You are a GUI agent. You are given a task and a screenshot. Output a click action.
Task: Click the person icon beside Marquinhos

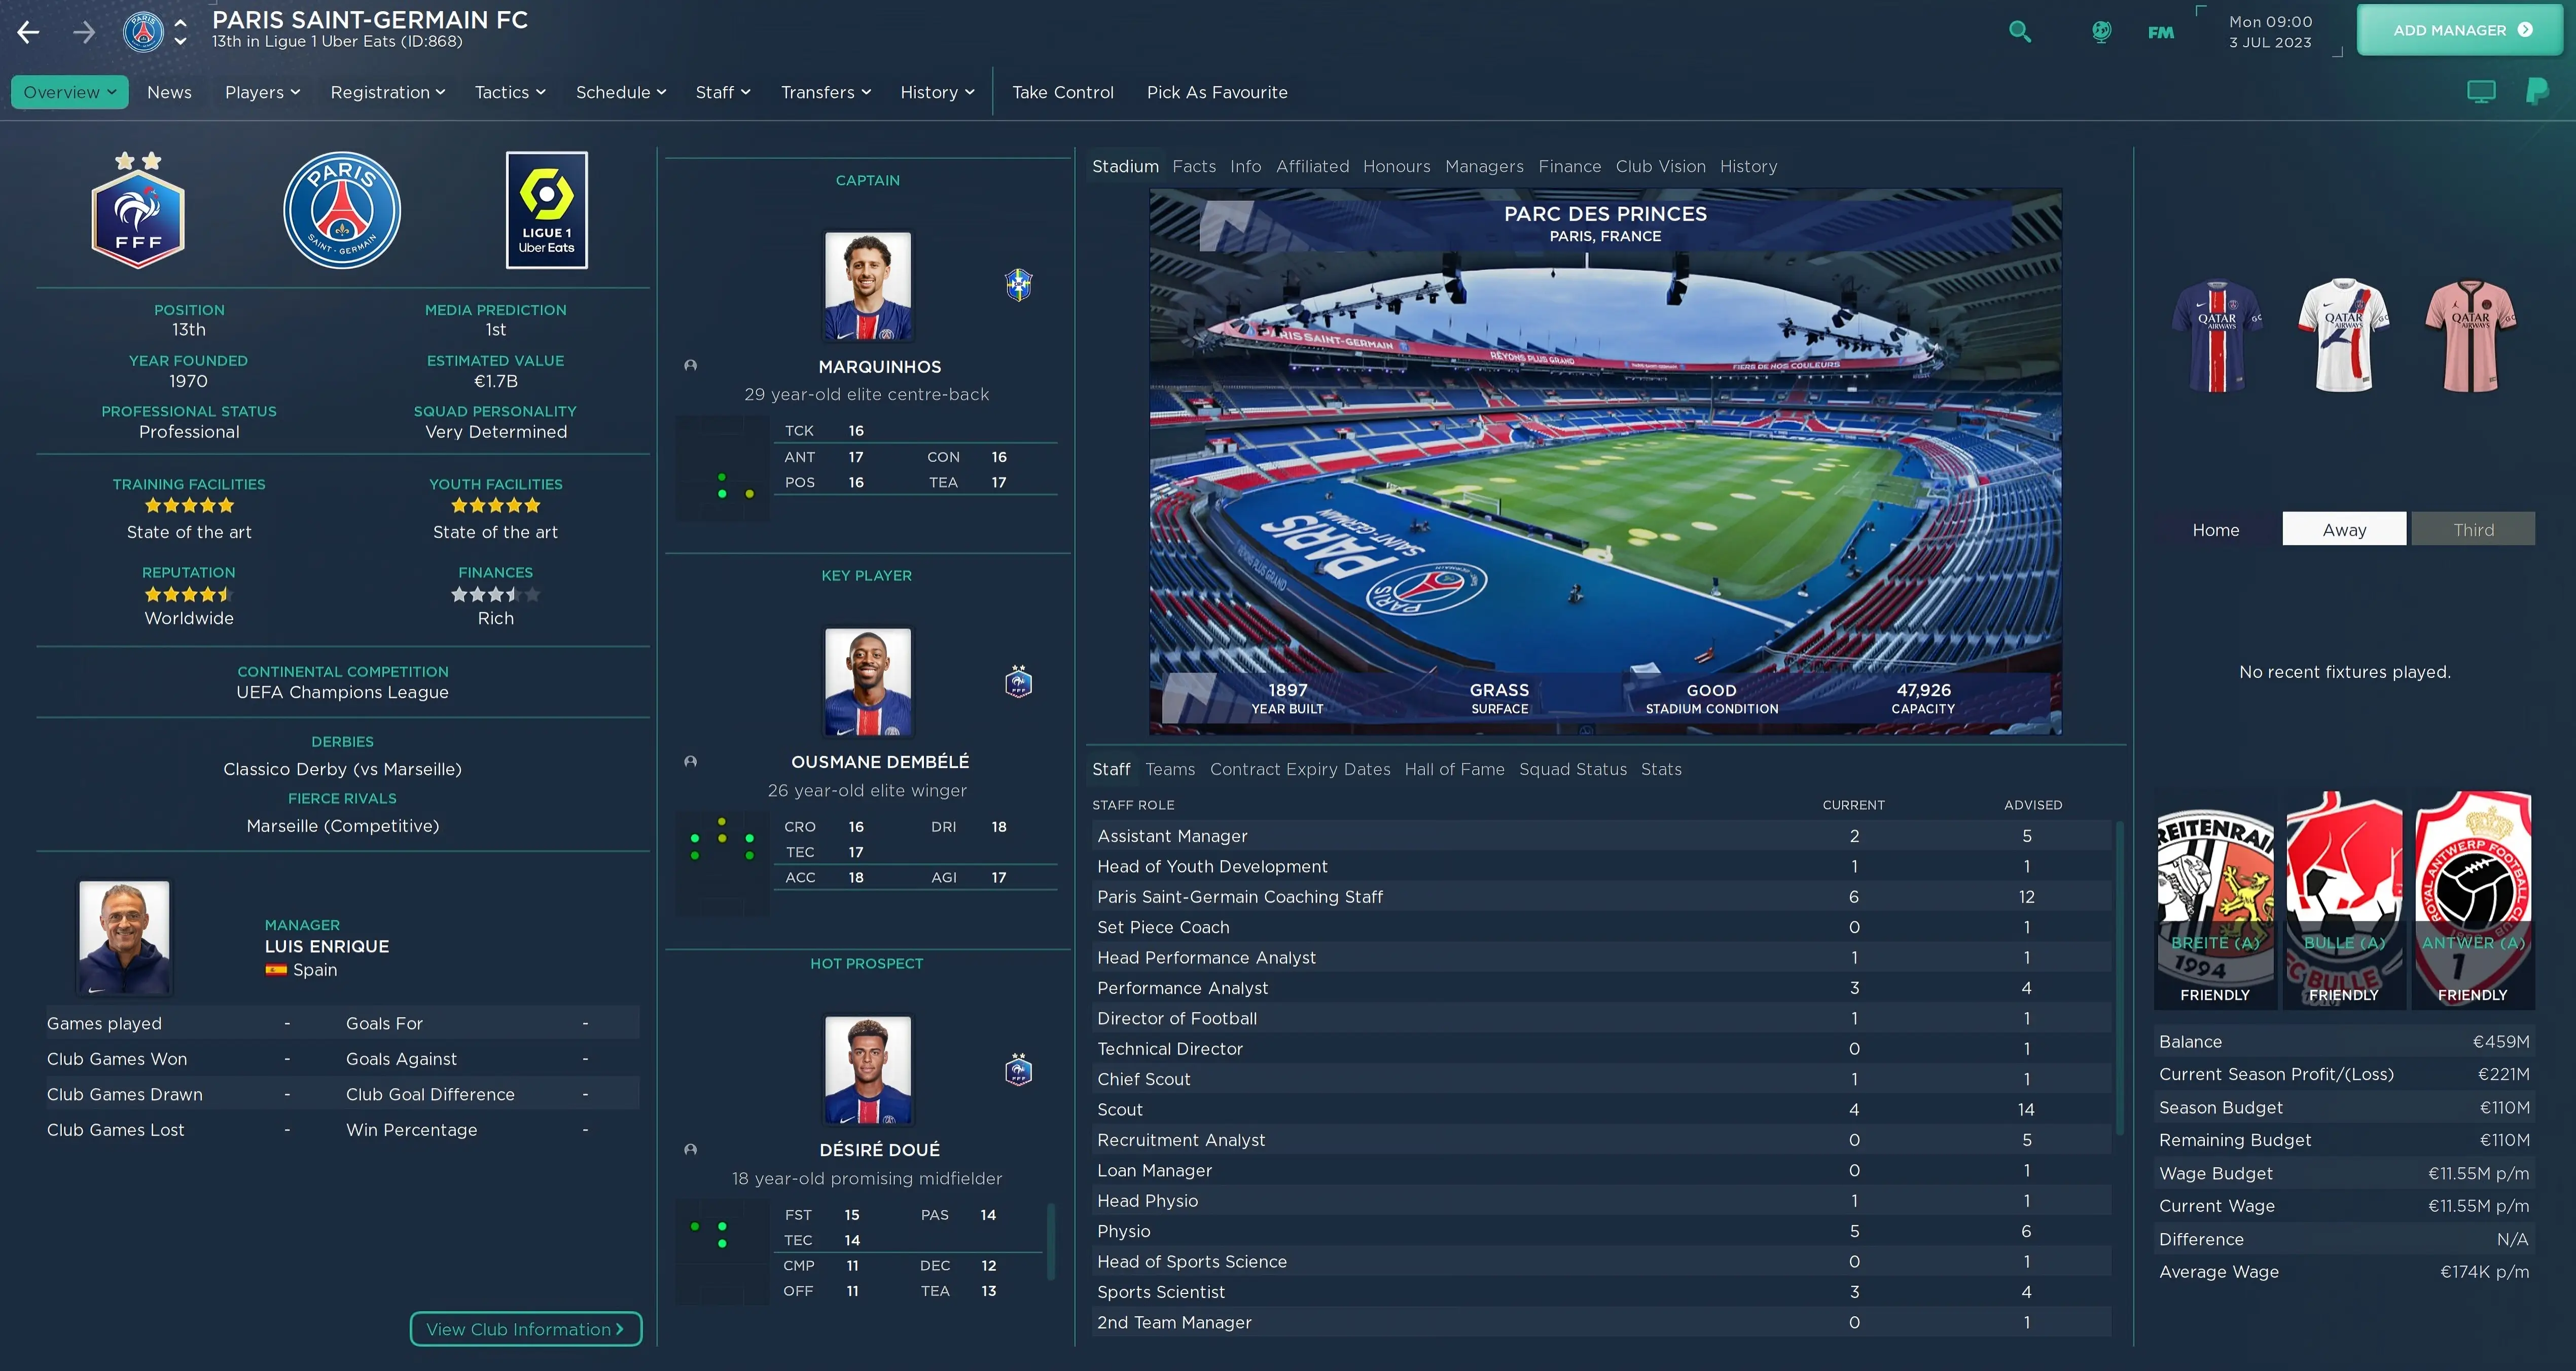point(690,365)
